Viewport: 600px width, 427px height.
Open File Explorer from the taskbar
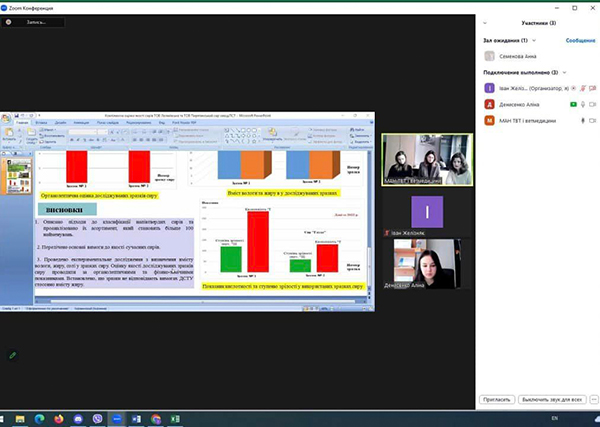point(20,419)
